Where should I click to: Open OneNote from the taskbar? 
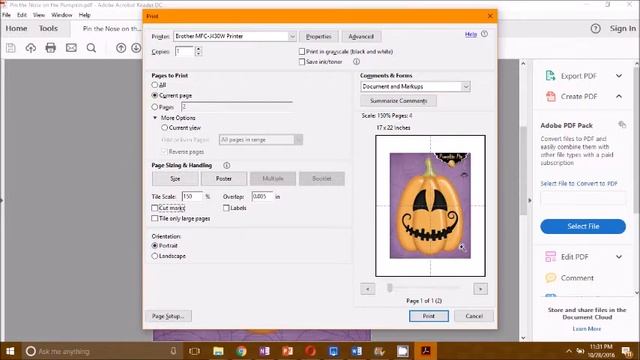pyautogui.click(x=264, y=351)
